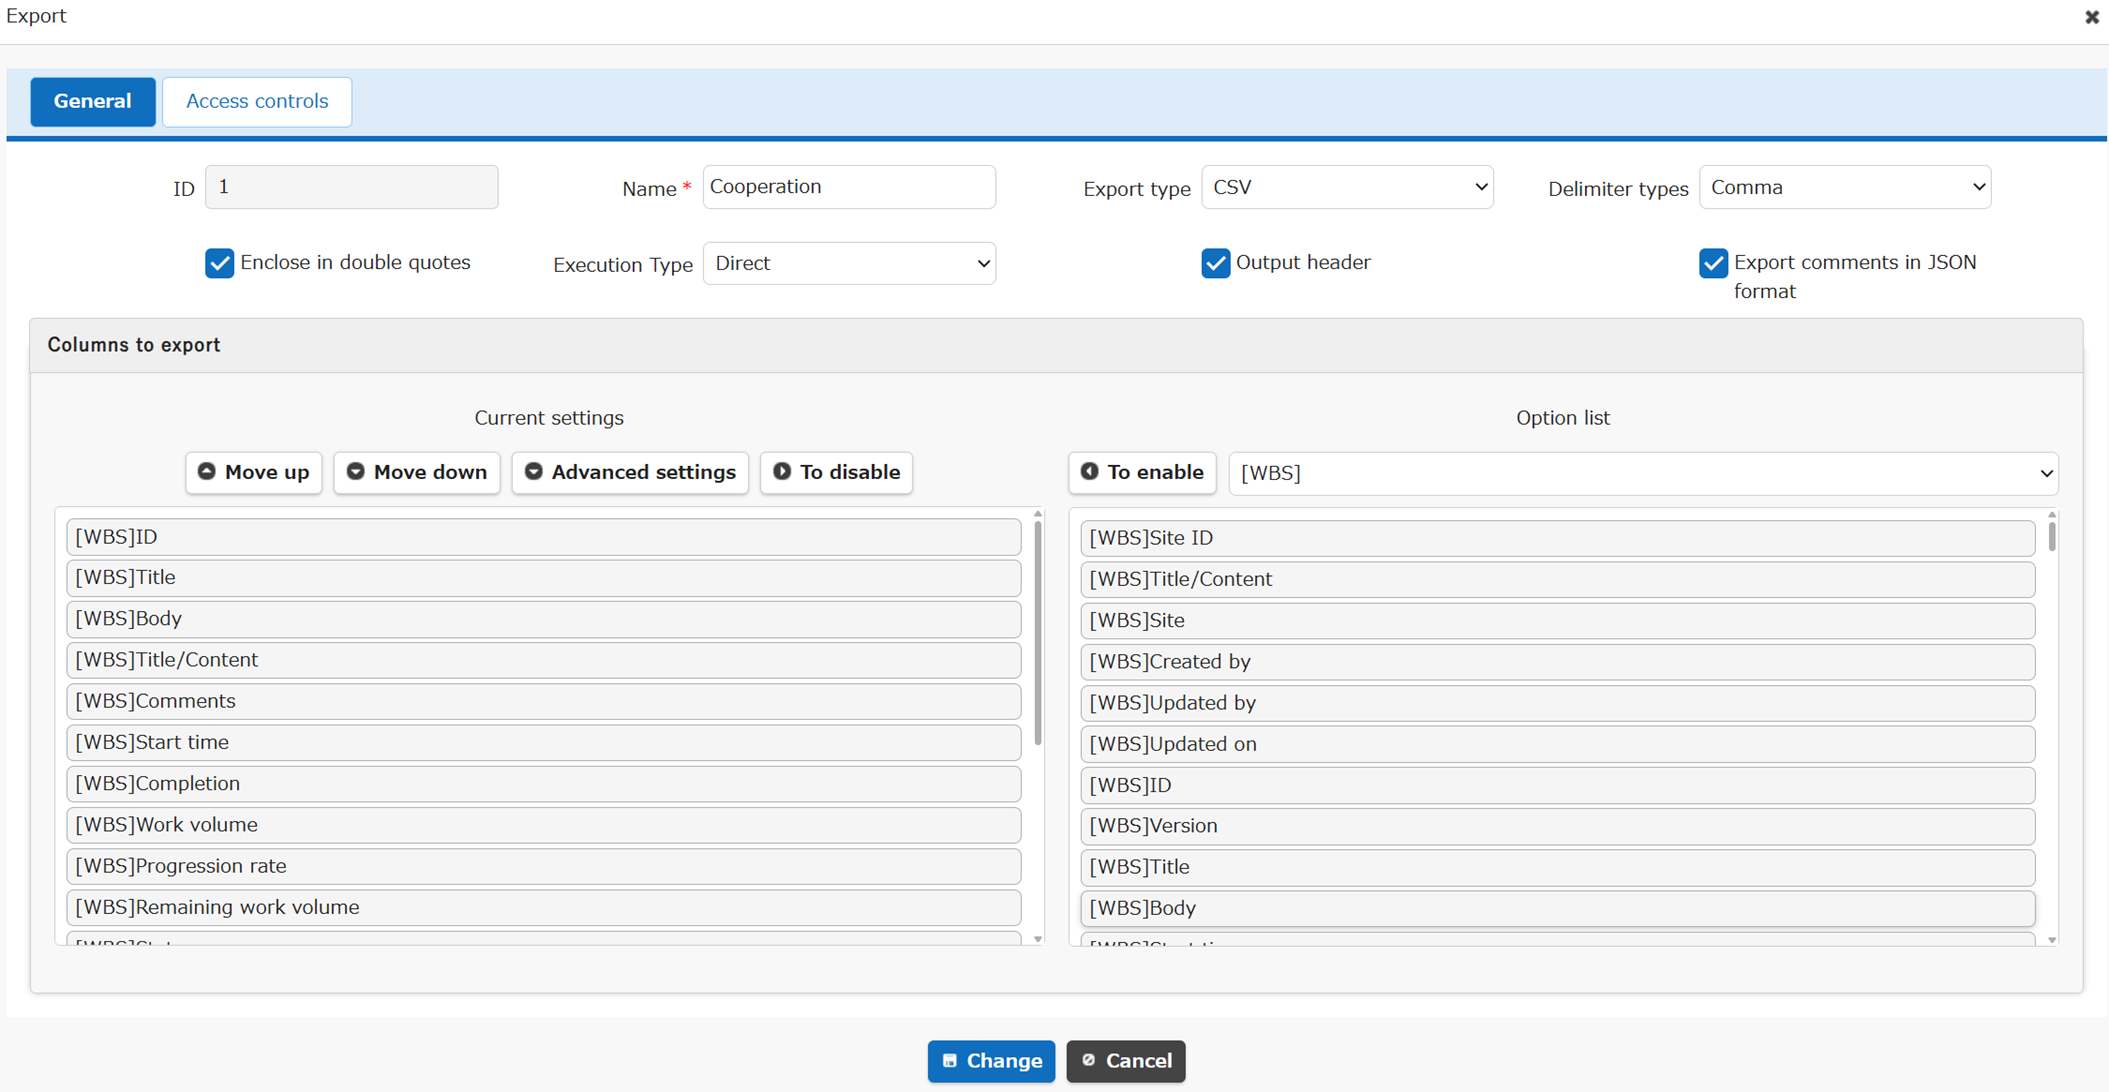Click the To disable button
Screen dimensions: 2109x1092
pos(836,472)
